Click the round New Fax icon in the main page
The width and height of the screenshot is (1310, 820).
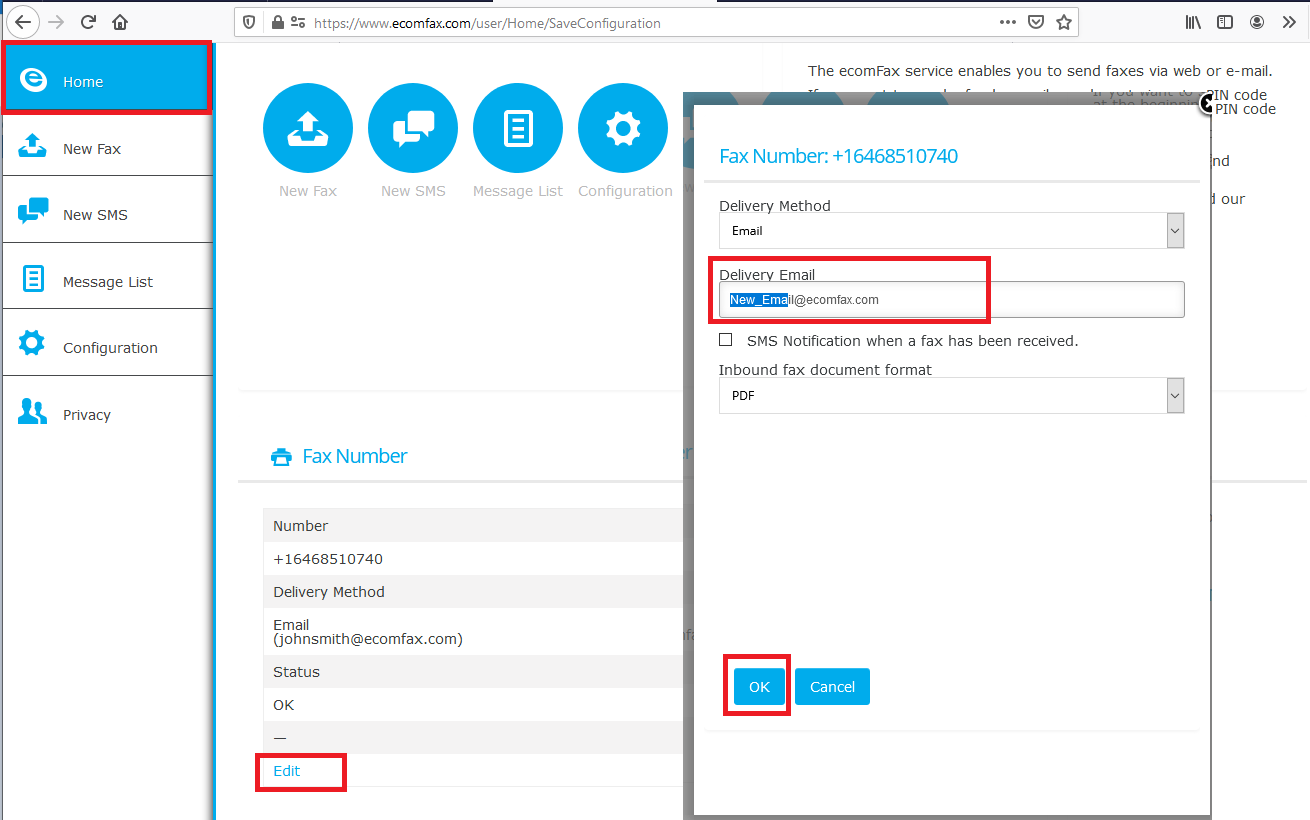[x=308, y=128]
